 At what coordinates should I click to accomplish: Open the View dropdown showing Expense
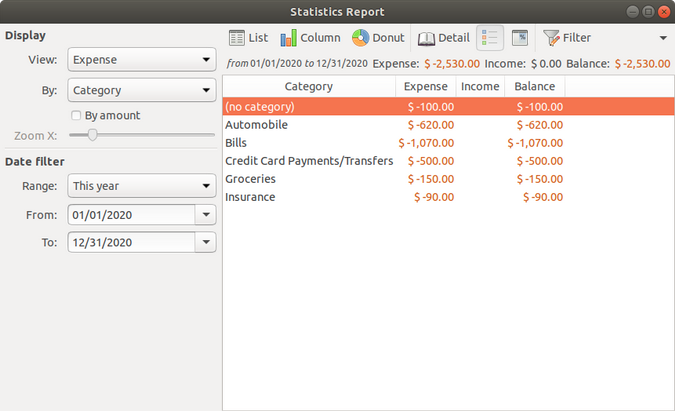[x=141, y=60]
